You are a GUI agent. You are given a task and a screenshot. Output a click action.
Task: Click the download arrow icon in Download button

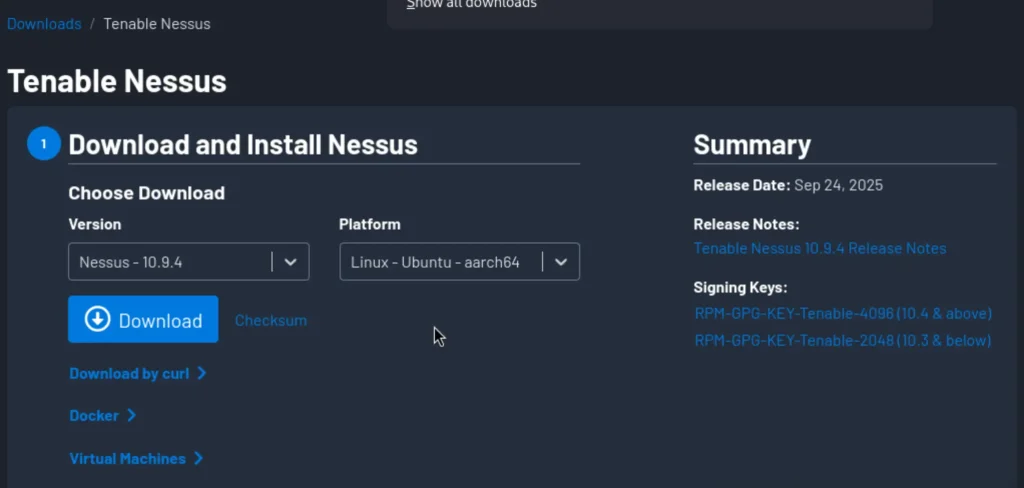tap(97, 319)
